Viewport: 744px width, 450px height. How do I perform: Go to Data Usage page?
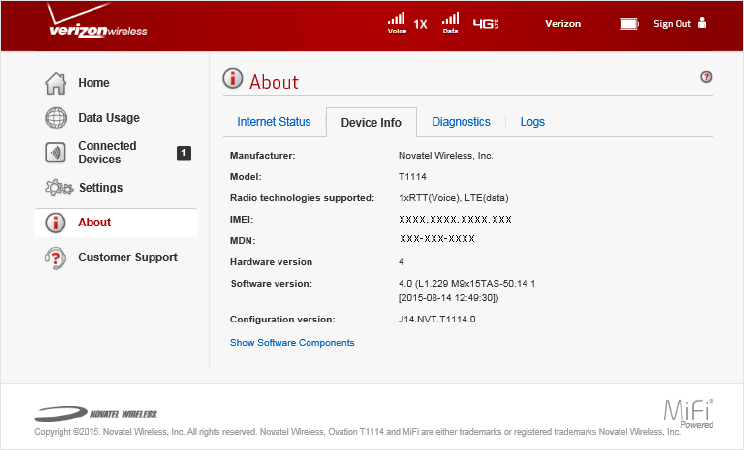(109, 118)
